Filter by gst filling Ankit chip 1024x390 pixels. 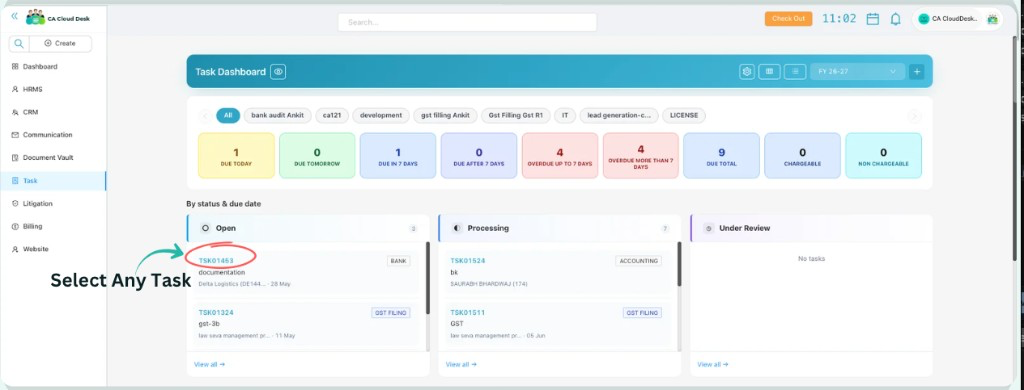445,116
